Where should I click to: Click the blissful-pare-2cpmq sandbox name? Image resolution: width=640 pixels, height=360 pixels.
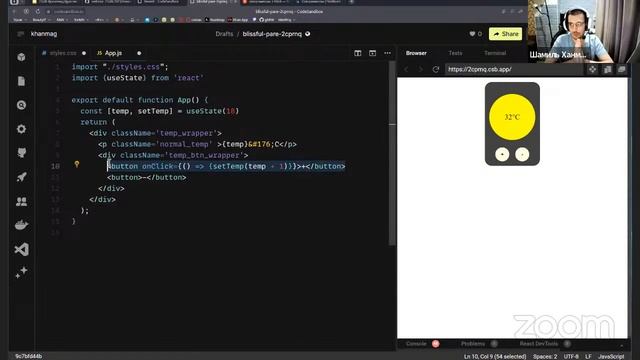pos(272,34)
